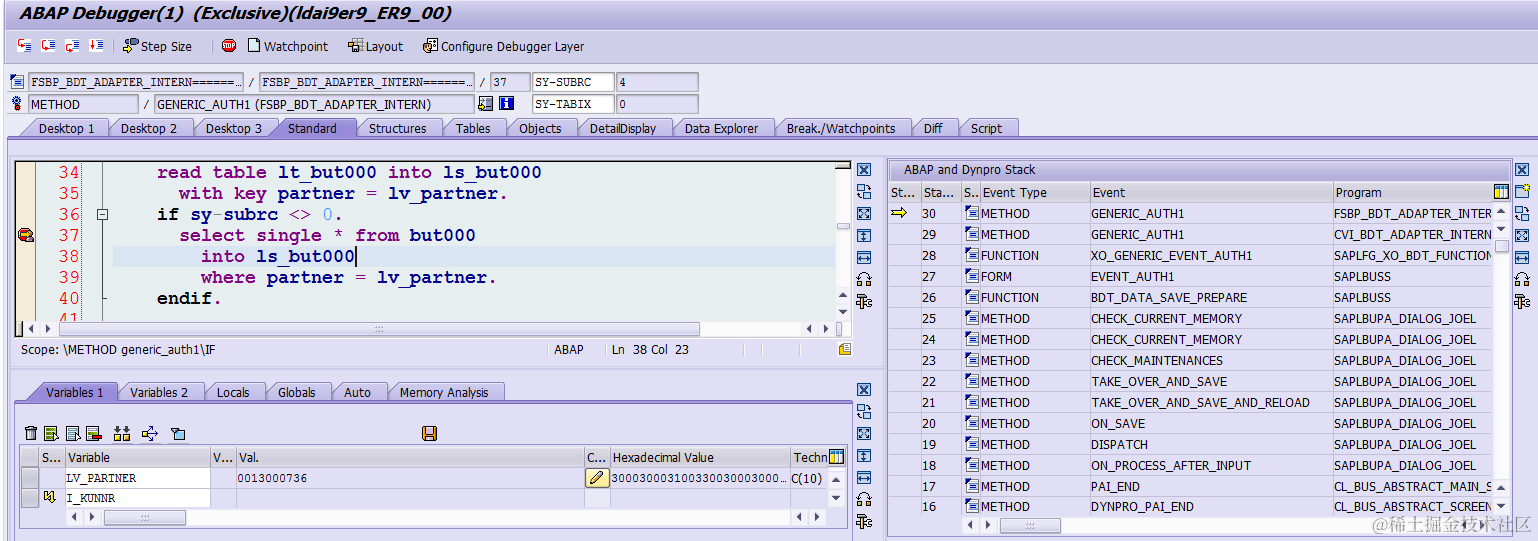Click the single Step Into icon

pos(24,46)
